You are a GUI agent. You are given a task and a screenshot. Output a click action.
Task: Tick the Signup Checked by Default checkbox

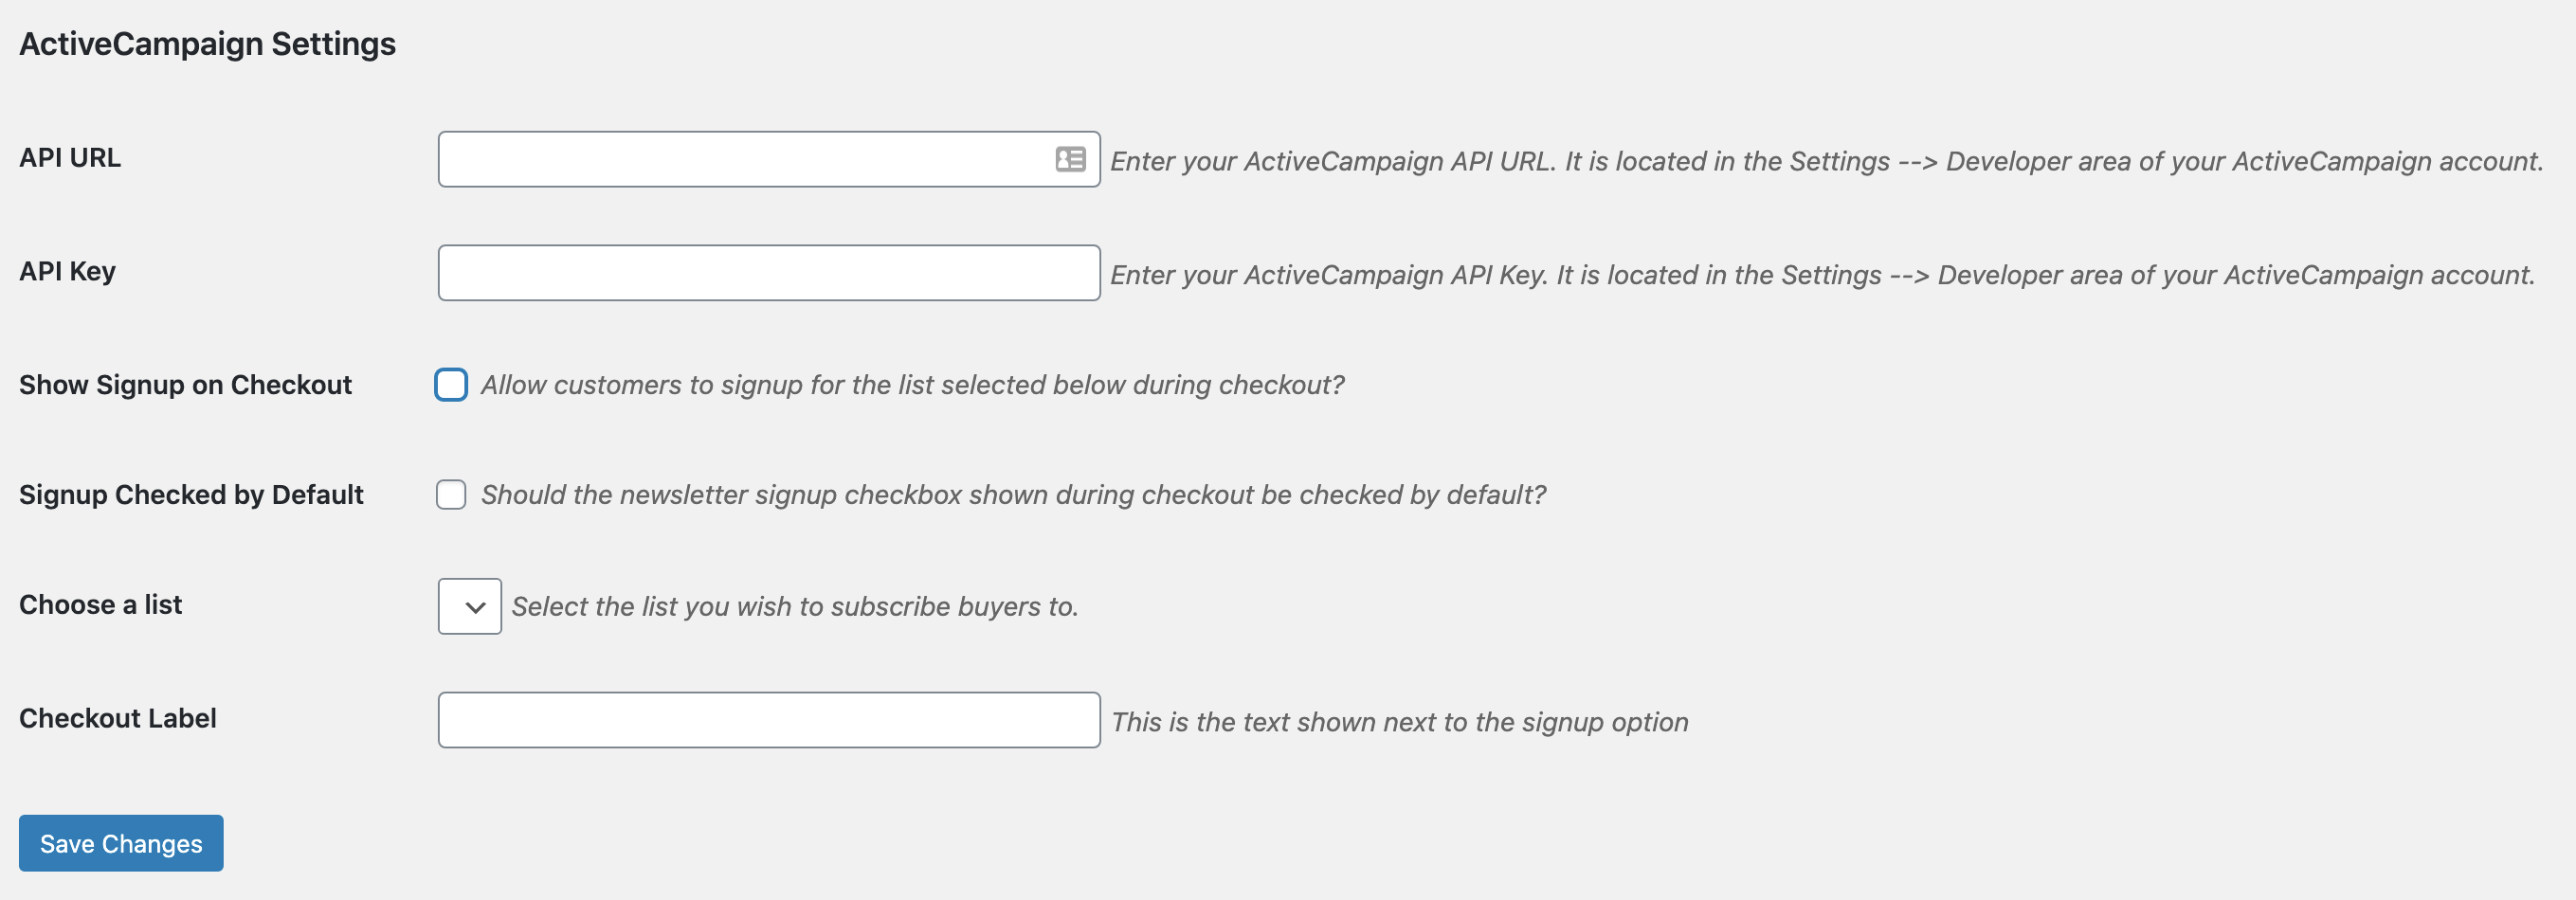[x=451, y=495]
